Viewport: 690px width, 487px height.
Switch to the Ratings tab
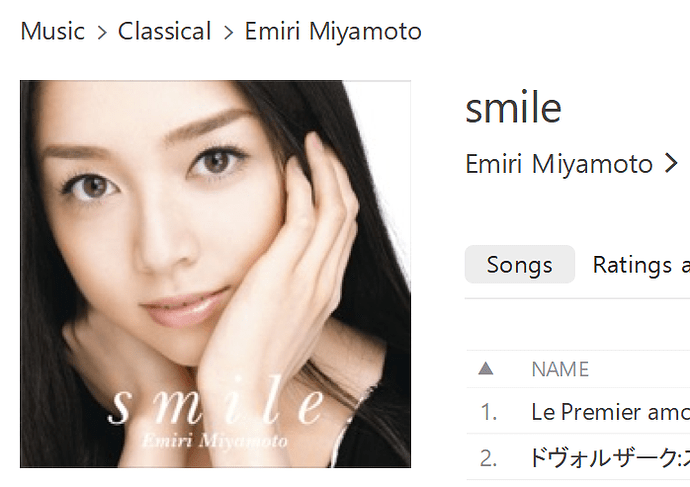pyautogui.click(x=641, y=264)
